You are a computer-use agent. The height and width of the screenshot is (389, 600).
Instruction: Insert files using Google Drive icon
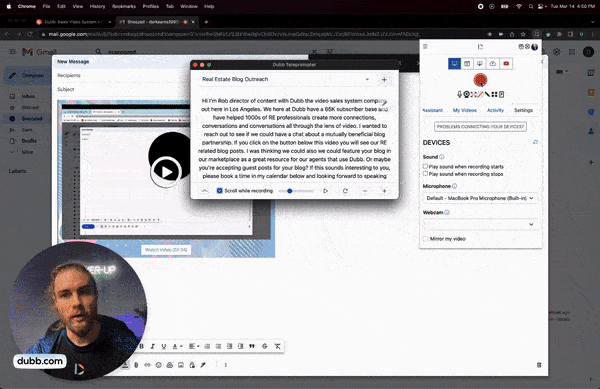170,365
